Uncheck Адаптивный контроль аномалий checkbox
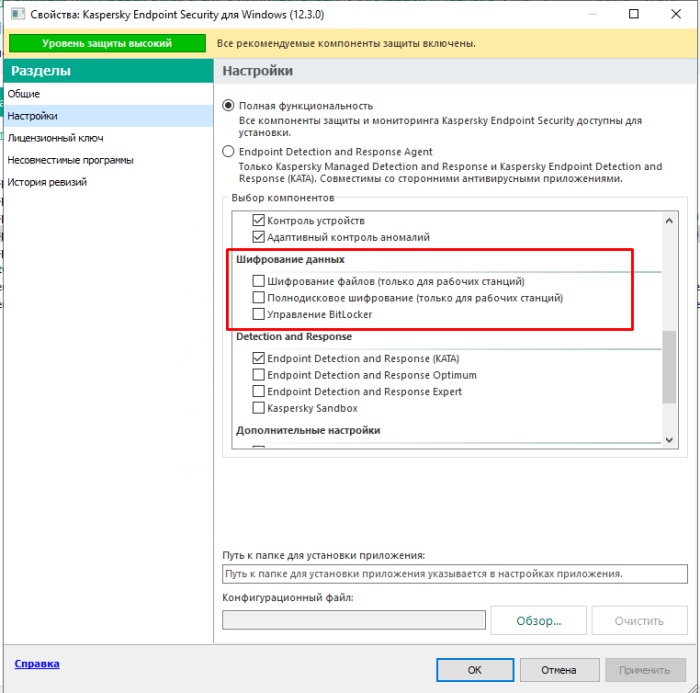Viewport: 700px width, 693px height. pyautogui.click(x=258, y=237)
